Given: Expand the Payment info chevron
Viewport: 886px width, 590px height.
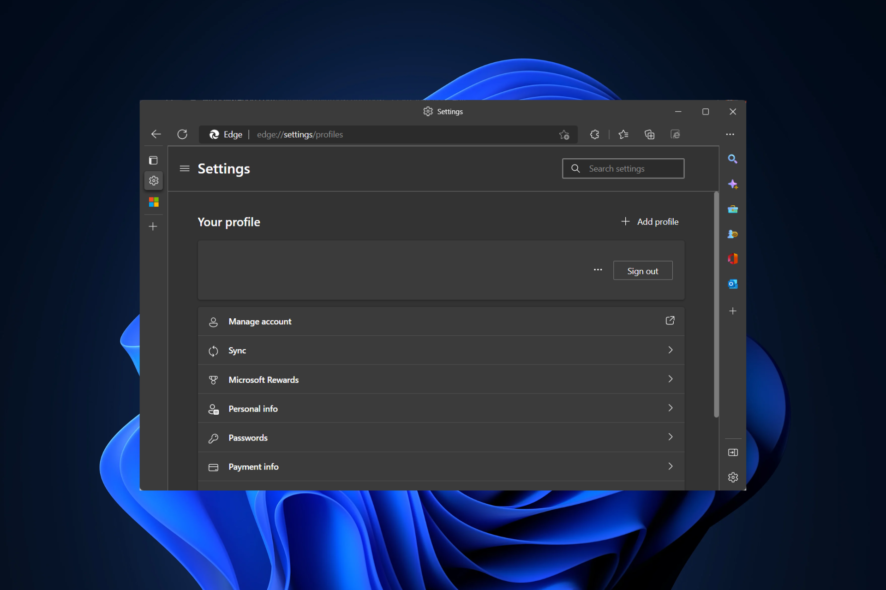Looking at the screenshot, I should (x=670, y=466).
